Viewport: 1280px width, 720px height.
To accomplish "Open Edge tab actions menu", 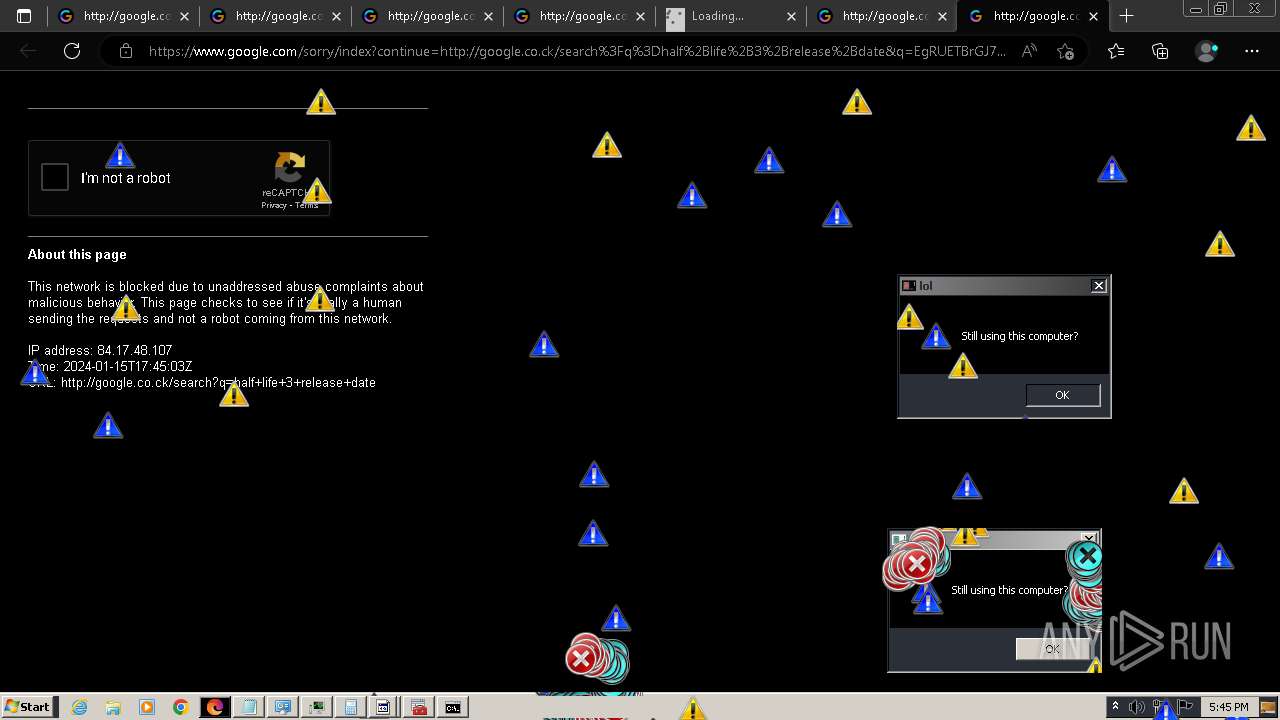I will [24, 16].
